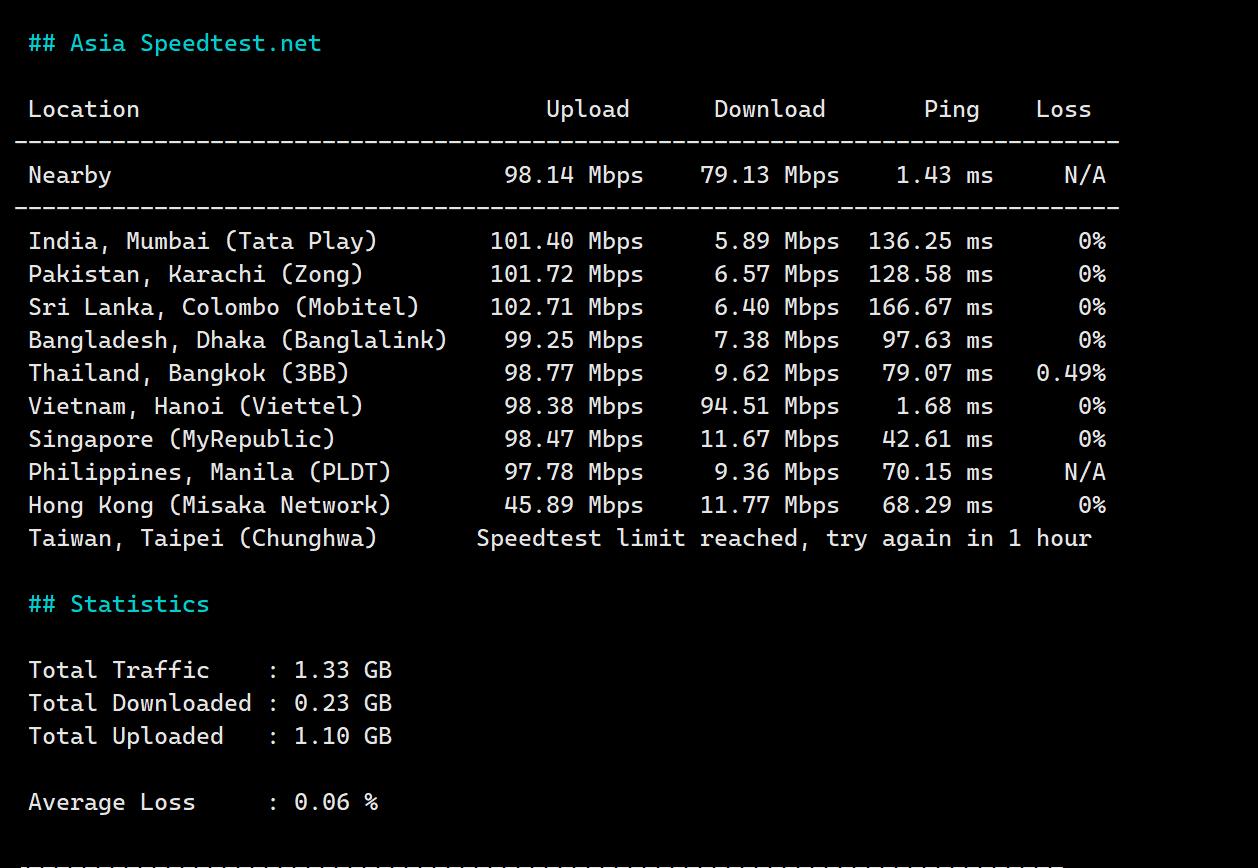Viewport: 1258px width, 868px height.
Task: Click the 0.49% loss value for Thailand
Action: 1070,373
